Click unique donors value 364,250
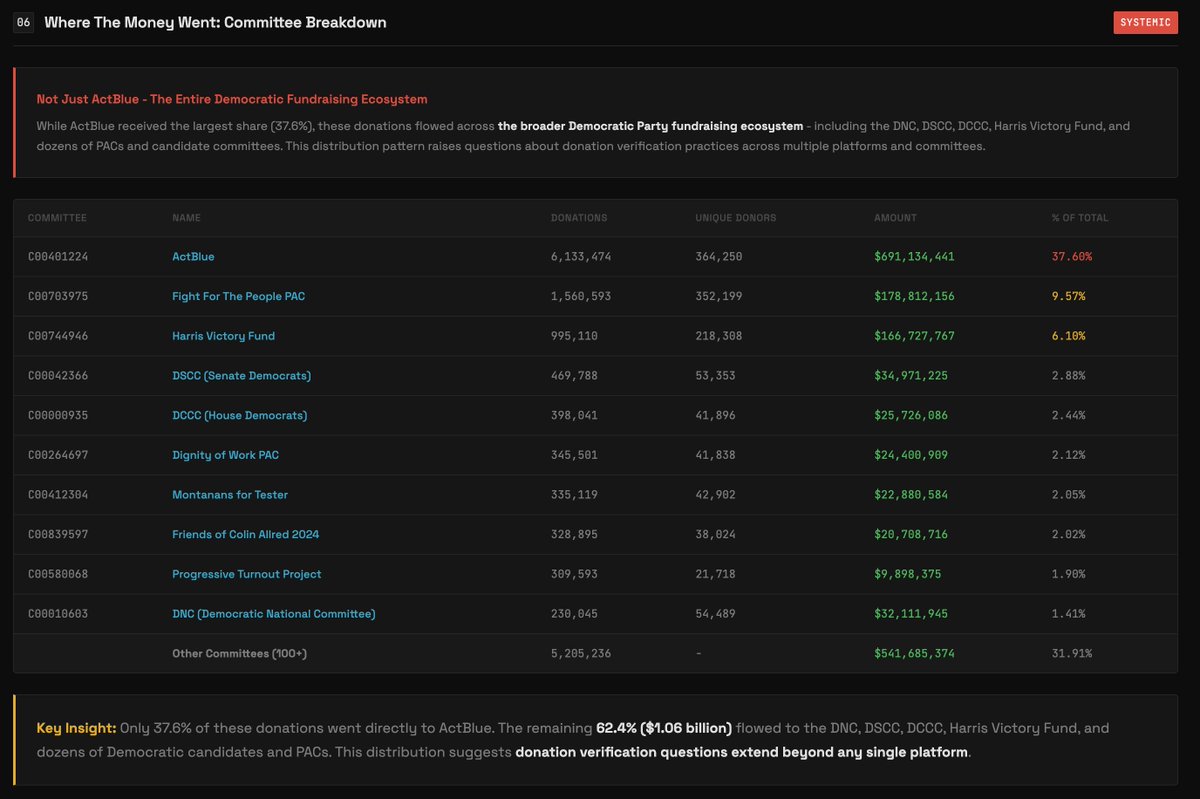 (719, 257)
